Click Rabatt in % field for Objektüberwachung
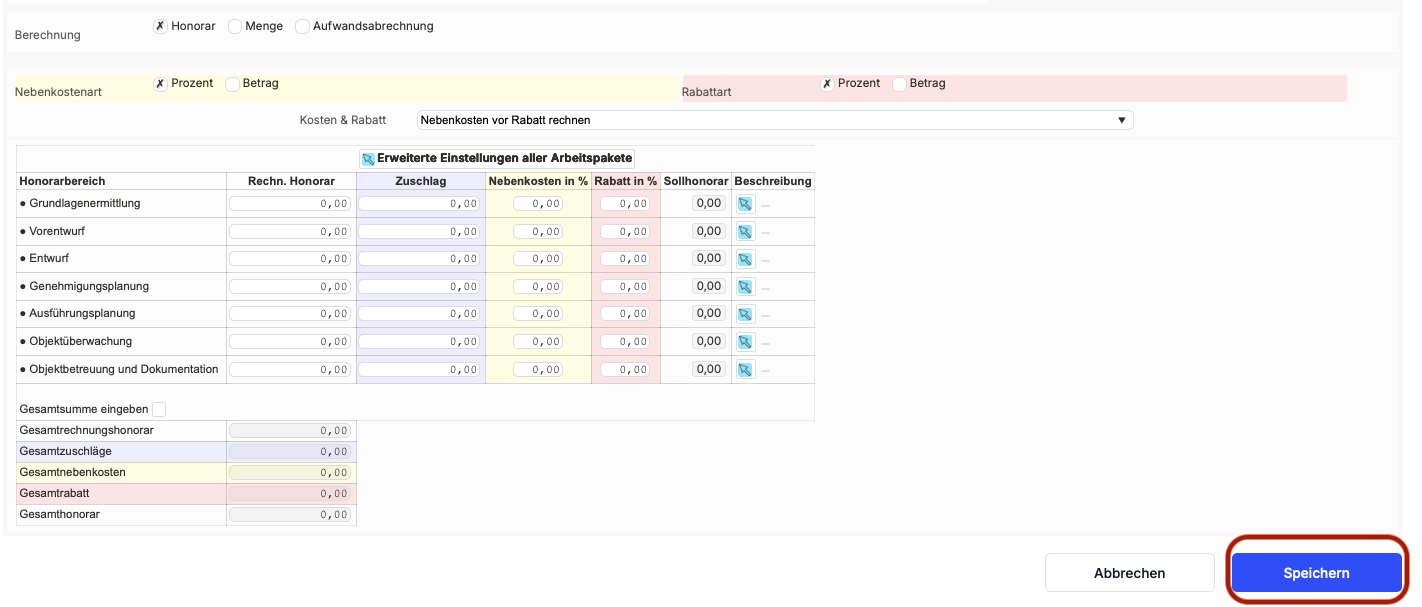 [625, 342]
